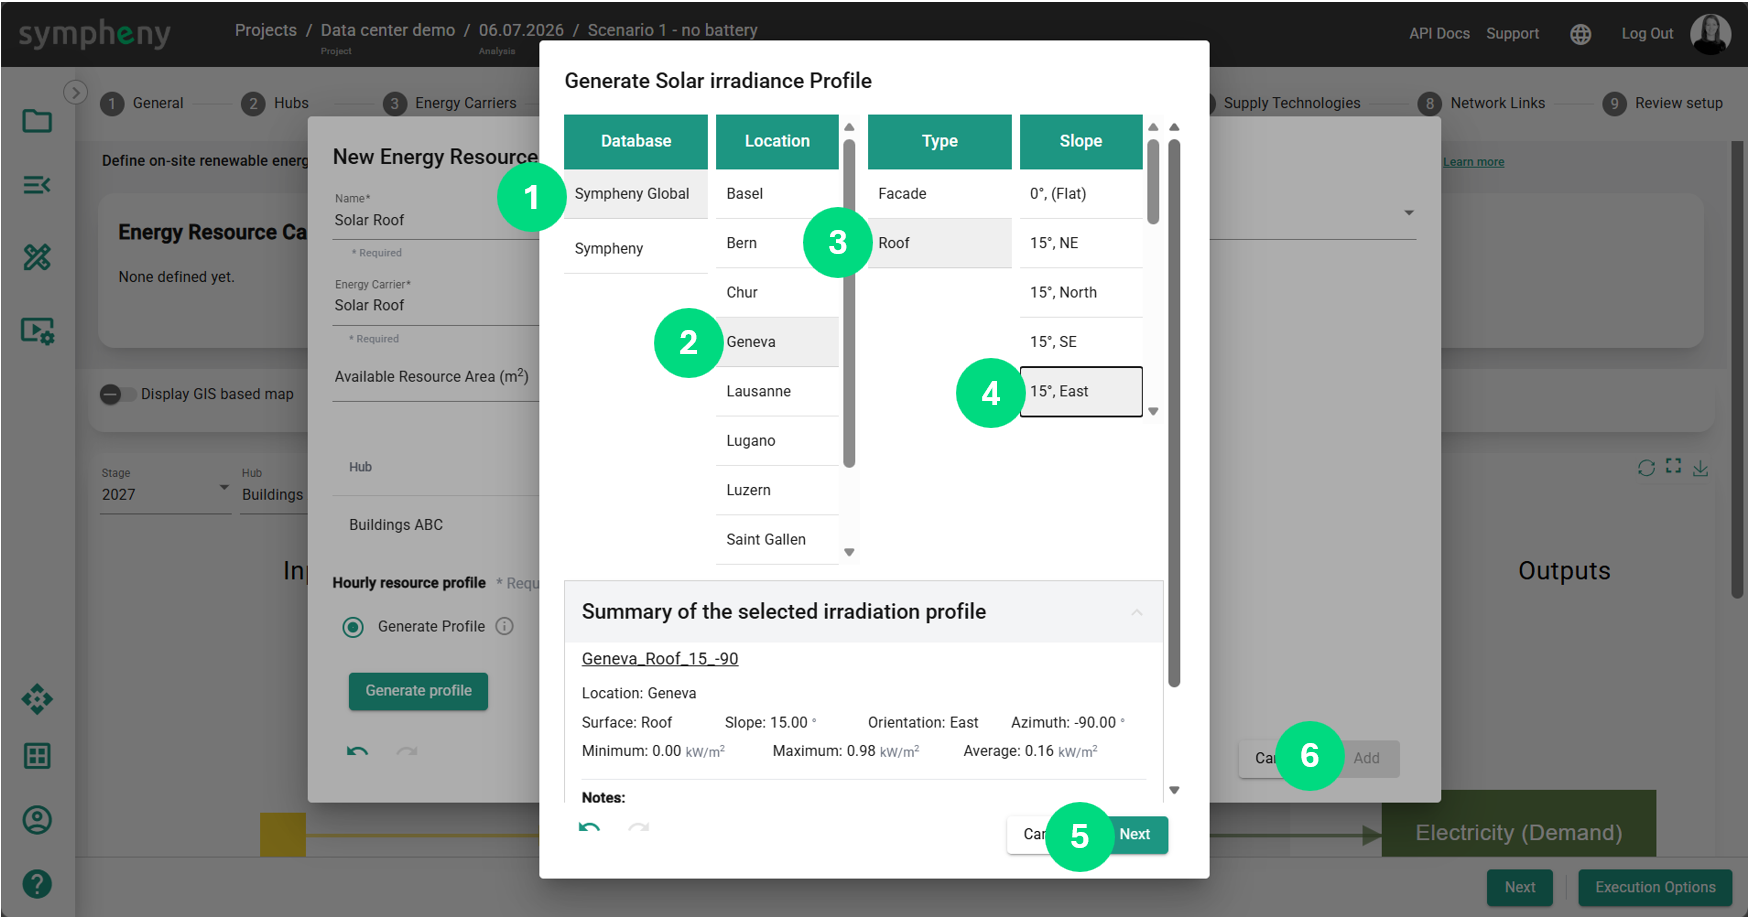Click the sympheny logo
Screen dimensions: 1748x917
[95, 34]
